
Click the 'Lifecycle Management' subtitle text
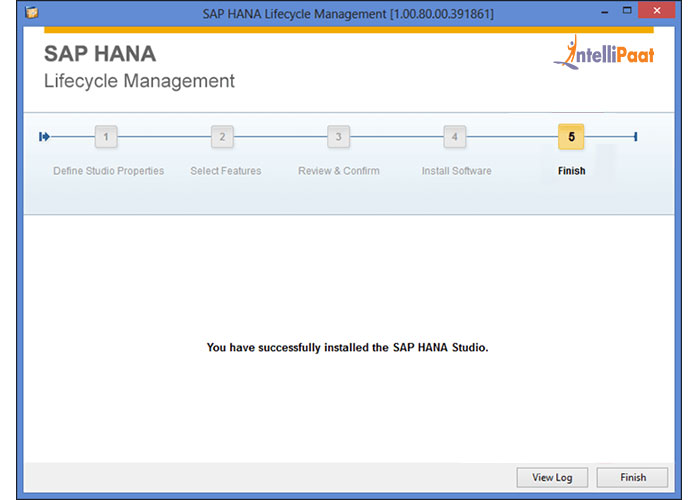[x=139, y=81]
